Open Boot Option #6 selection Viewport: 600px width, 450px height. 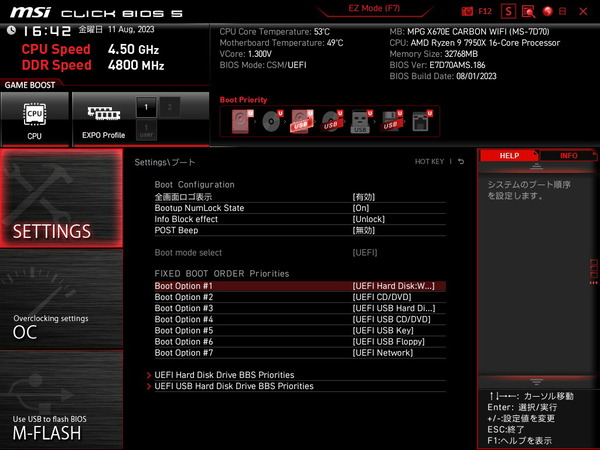[300, 342]
